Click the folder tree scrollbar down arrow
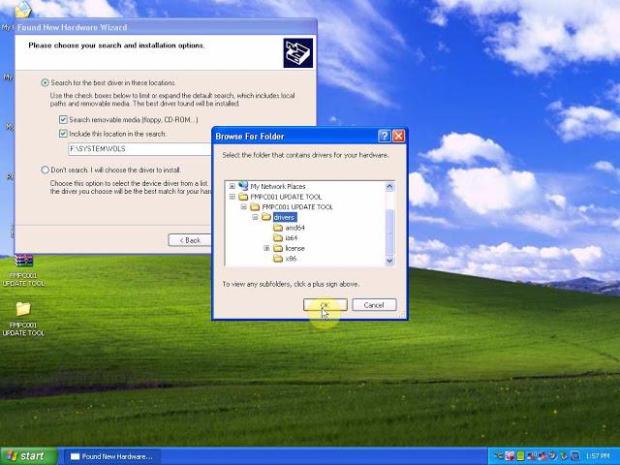Image resolution: width=620 pixels, height=465 pixels. pyautogui.click(x=389, y=261)
